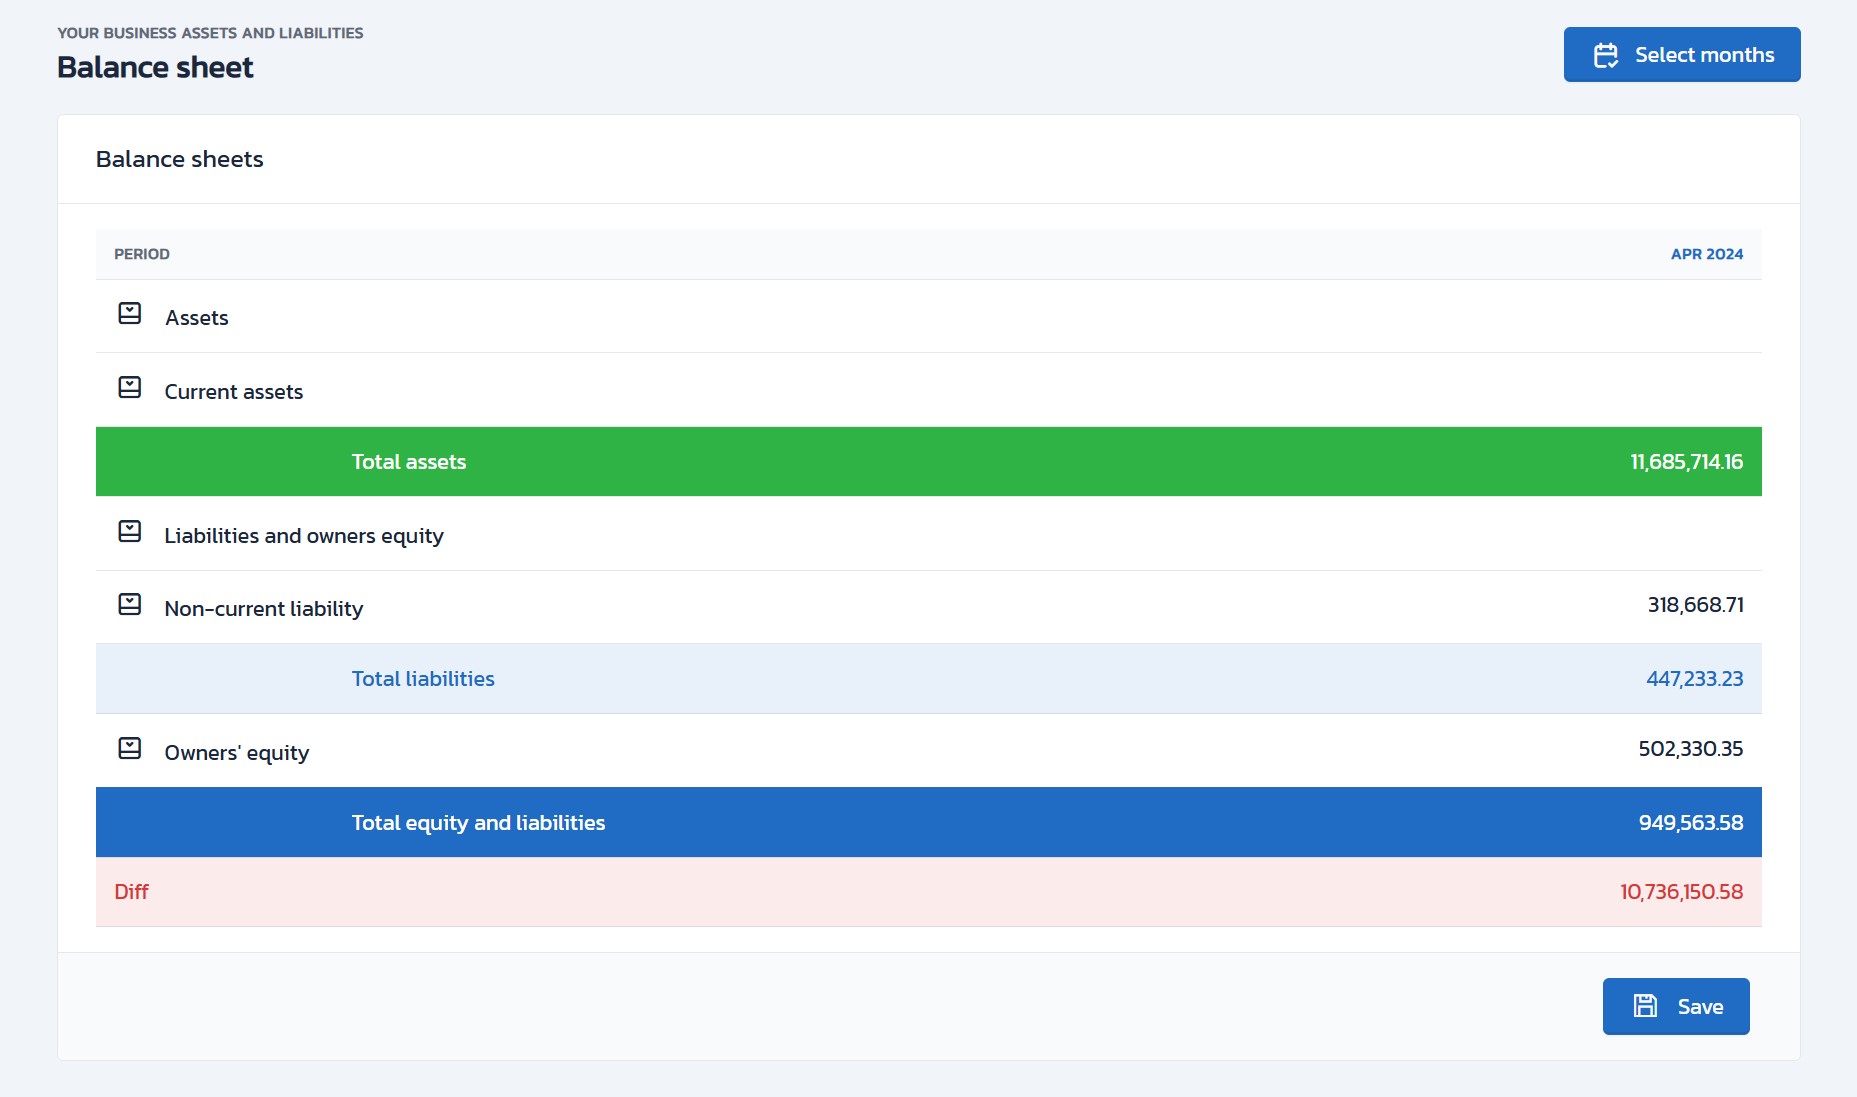The image size is (1857, 1097).
Task: Click the PERIOD column header
Action: [142, 254]
